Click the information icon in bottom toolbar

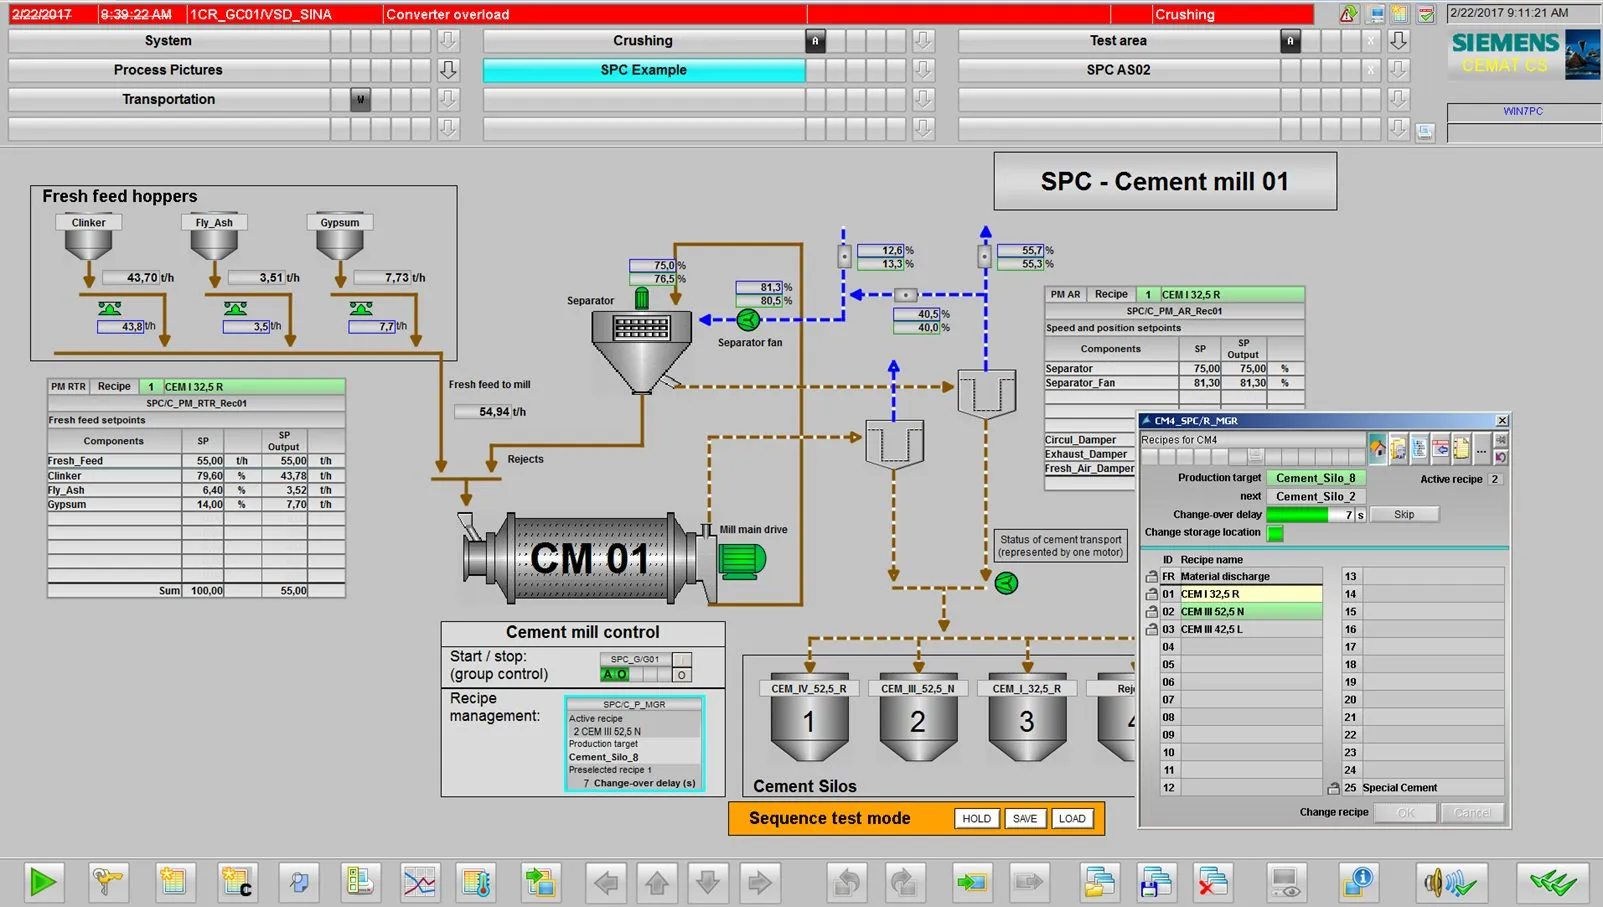pos(1358,882)
